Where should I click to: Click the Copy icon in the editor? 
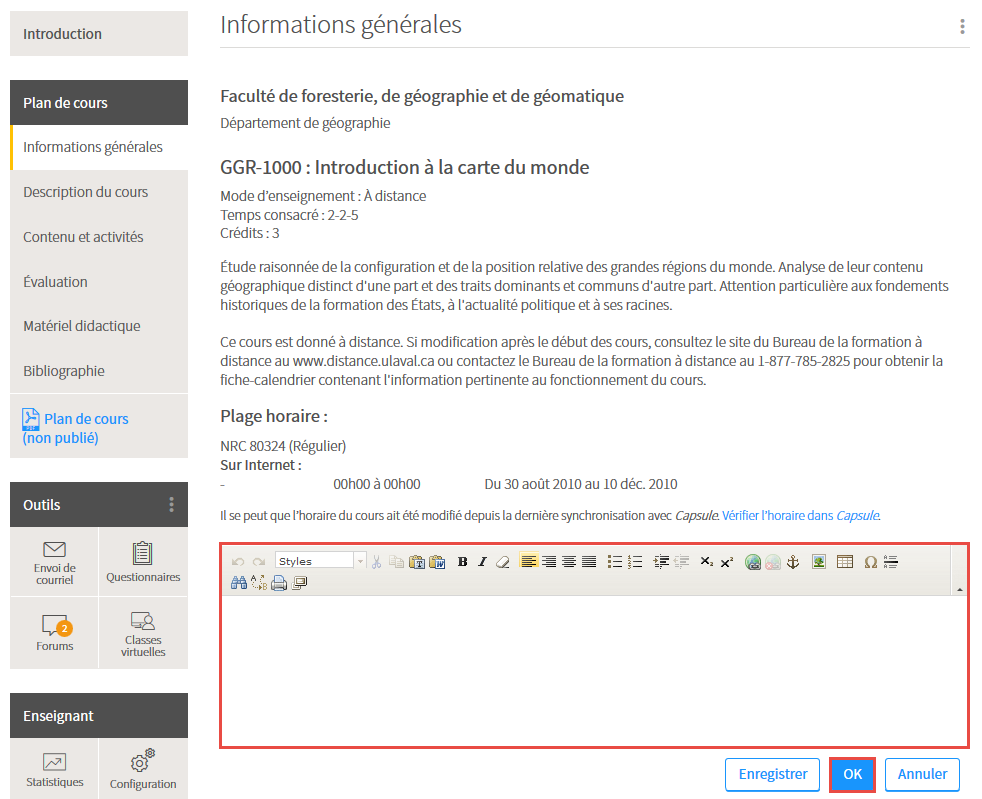click(x=396, y=562)
